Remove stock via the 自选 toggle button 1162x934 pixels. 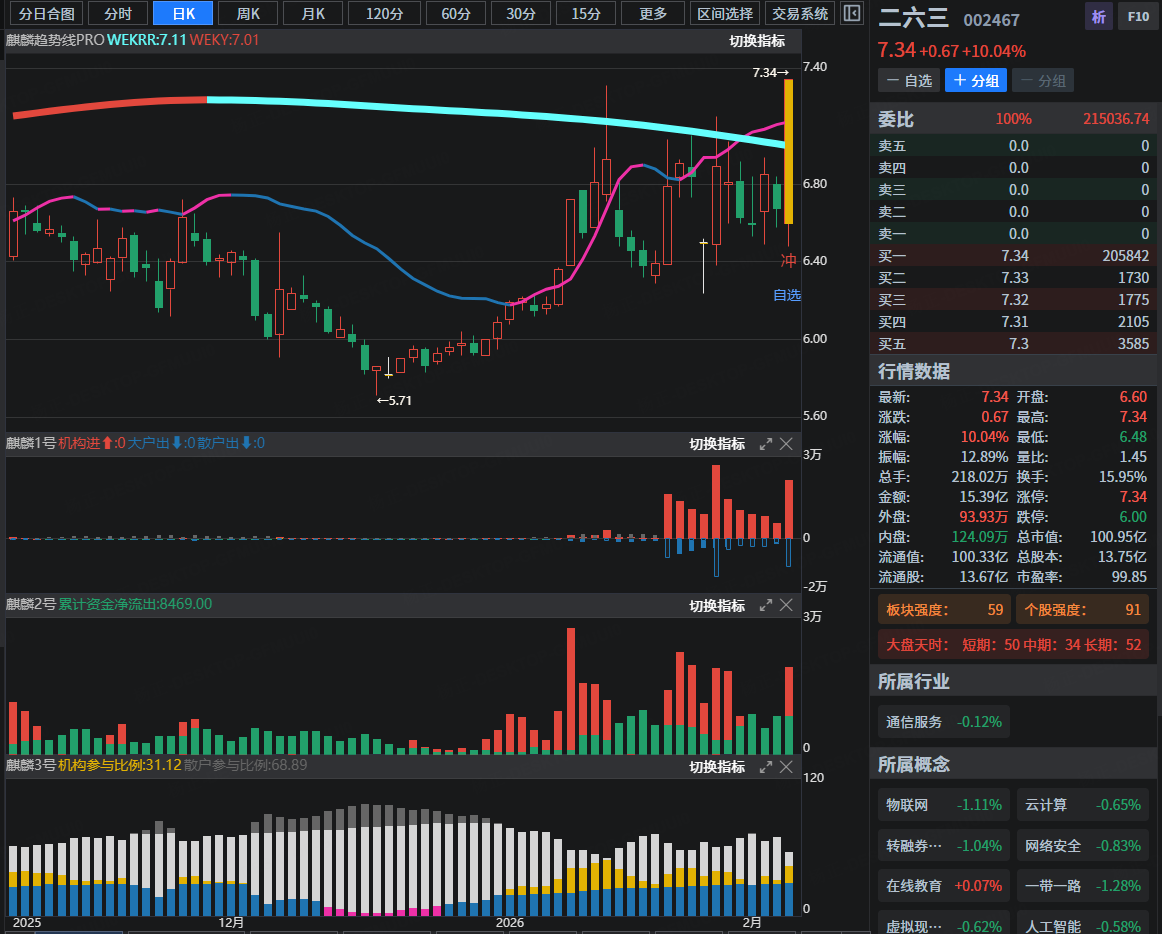pyautogui.click(x=908, y=81)
